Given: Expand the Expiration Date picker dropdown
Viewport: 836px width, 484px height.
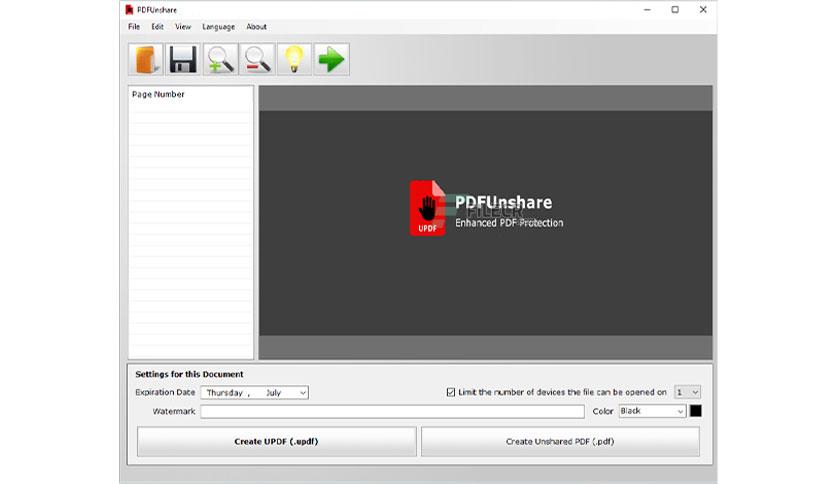Looking at the screenshot, I should click(x=302, y=393).
